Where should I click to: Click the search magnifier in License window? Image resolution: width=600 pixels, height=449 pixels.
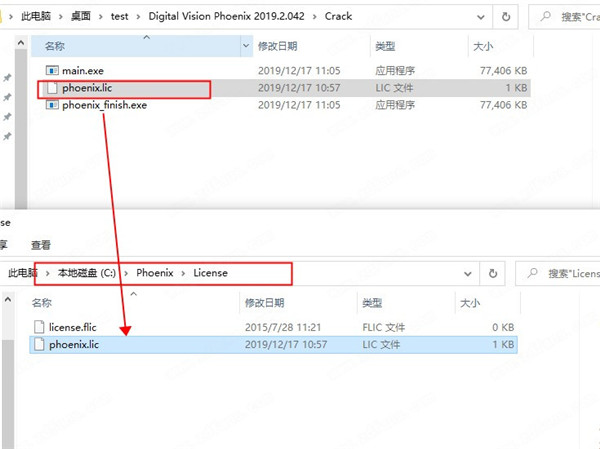(x=532, y=273)
